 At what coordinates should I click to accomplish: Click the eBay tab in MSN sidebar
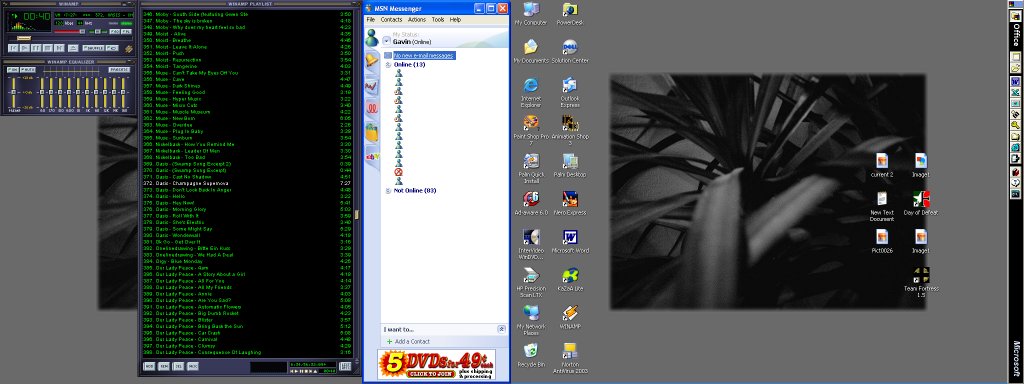372,157
